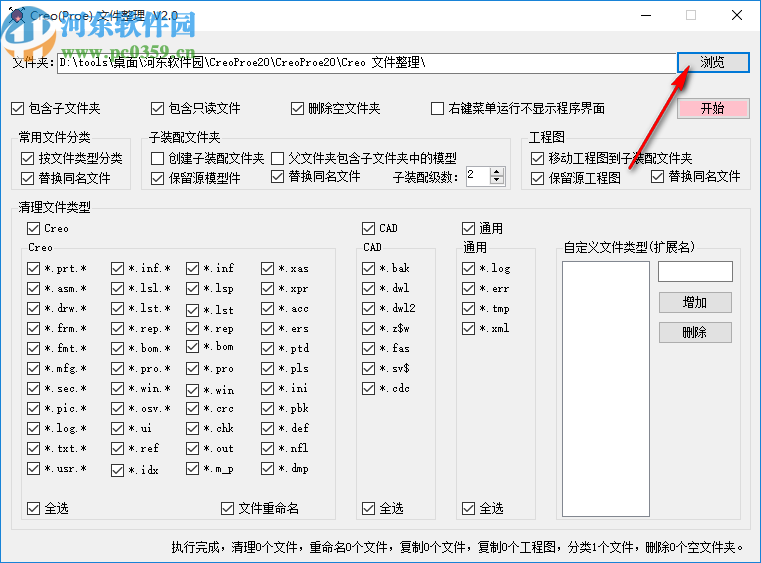Uncheck *.idx file type
This screenshot has width=761, height=563.
click(x=117, y=470)
